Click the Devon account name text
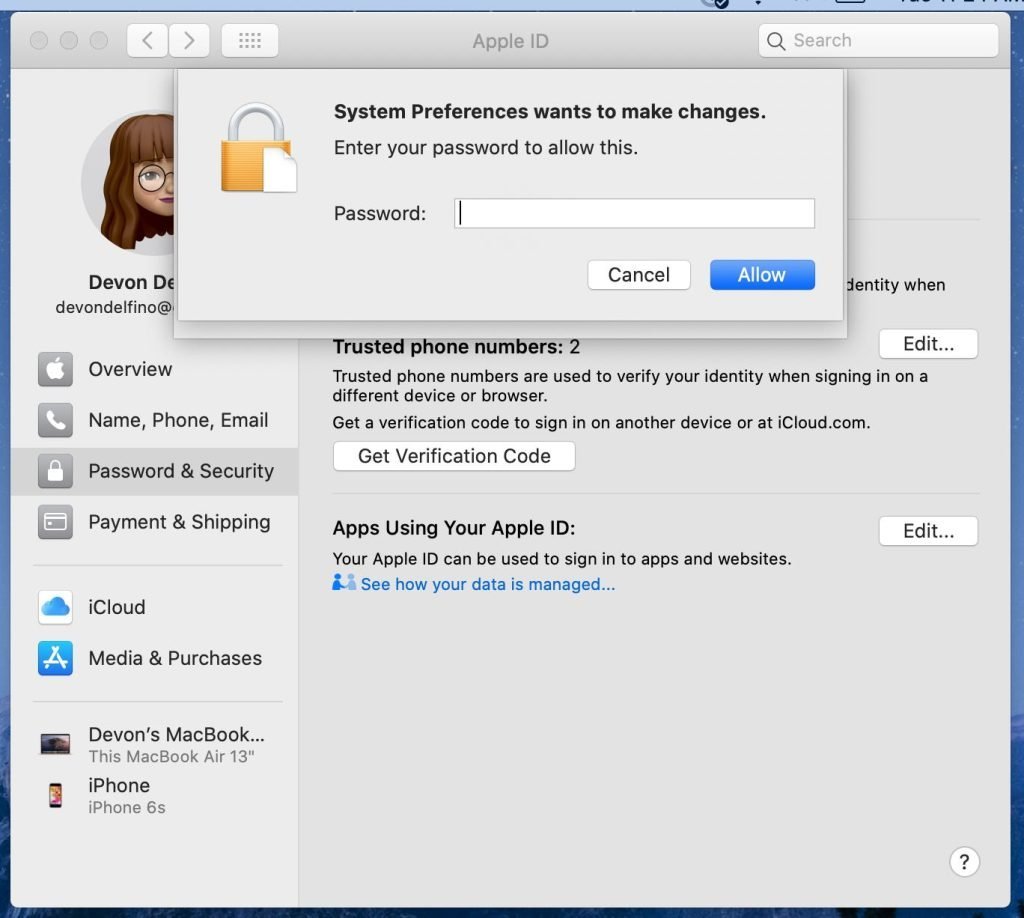This screenshot has width=1024, height=918. pyautogui.click(x=132, y=282)
